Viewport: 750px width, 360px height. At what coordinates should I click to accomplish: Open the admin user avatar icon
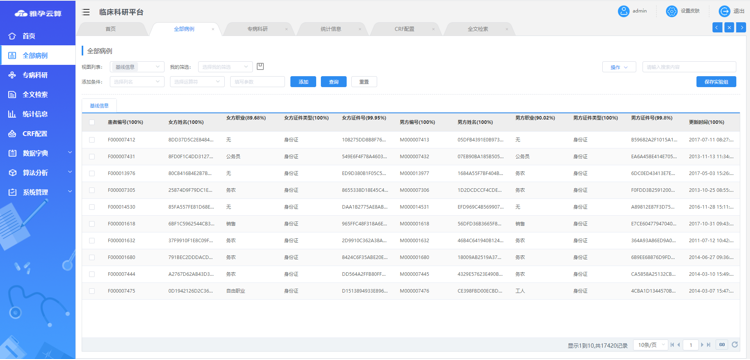tap(623, 11)
